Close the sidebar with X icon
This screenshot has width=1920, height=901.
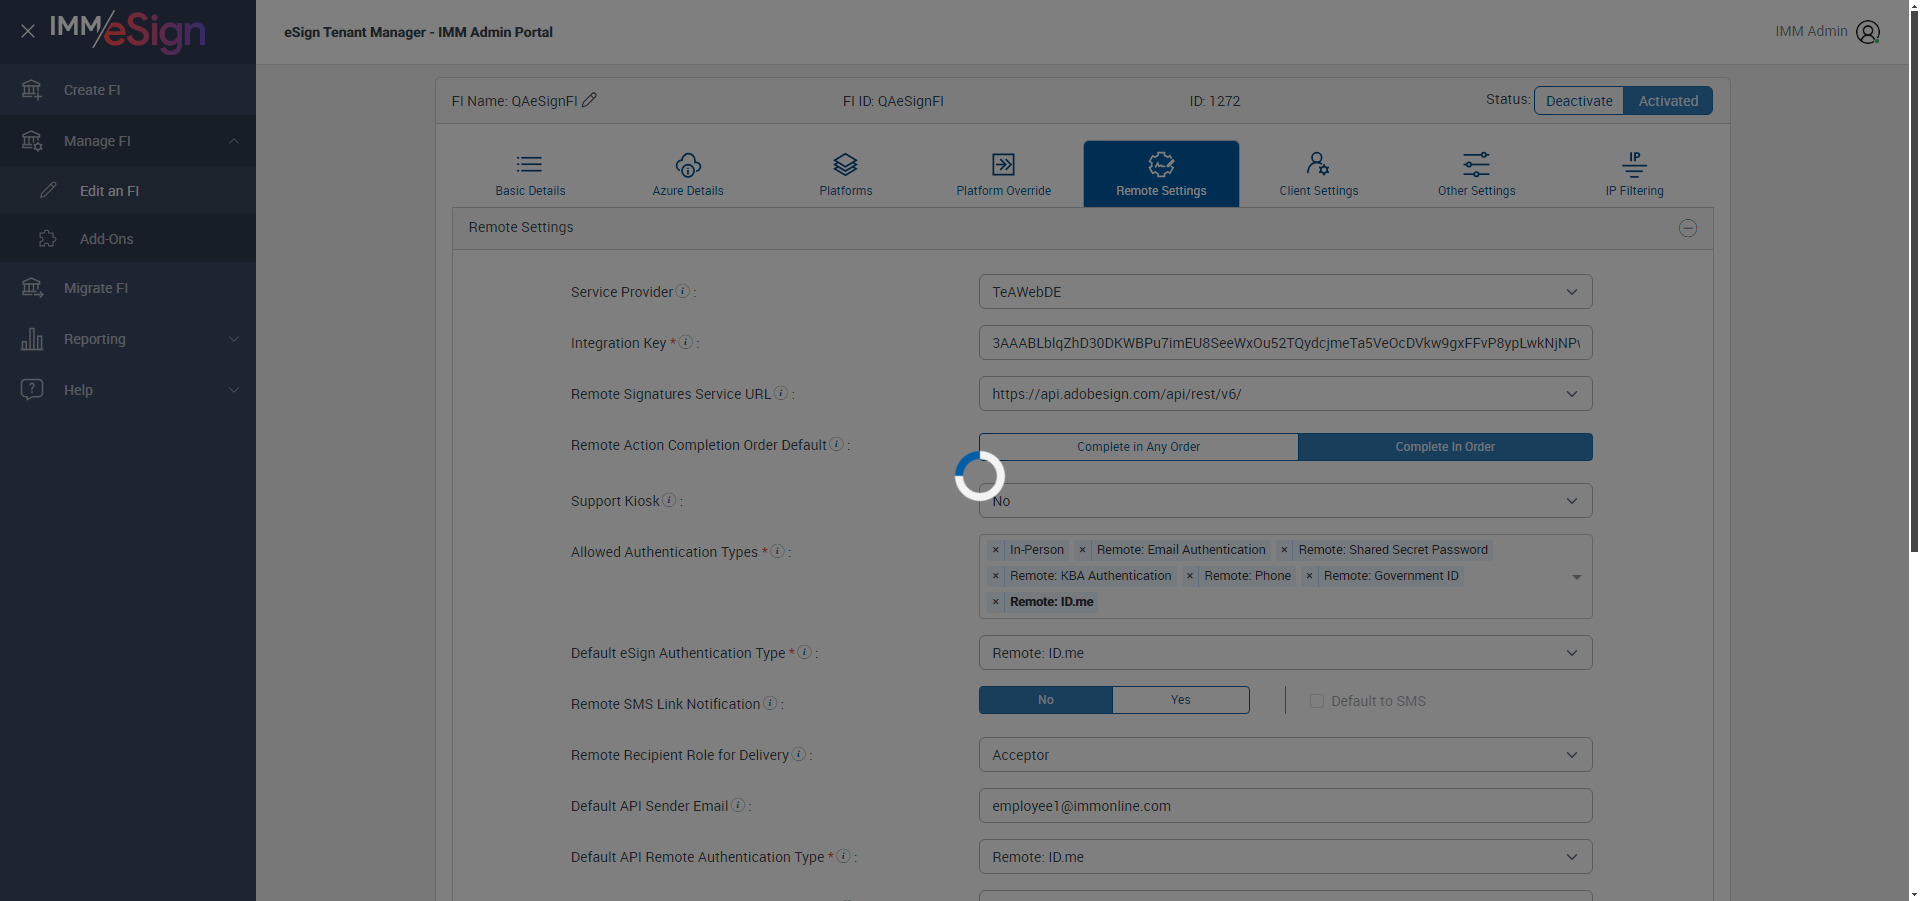point(28,31)
